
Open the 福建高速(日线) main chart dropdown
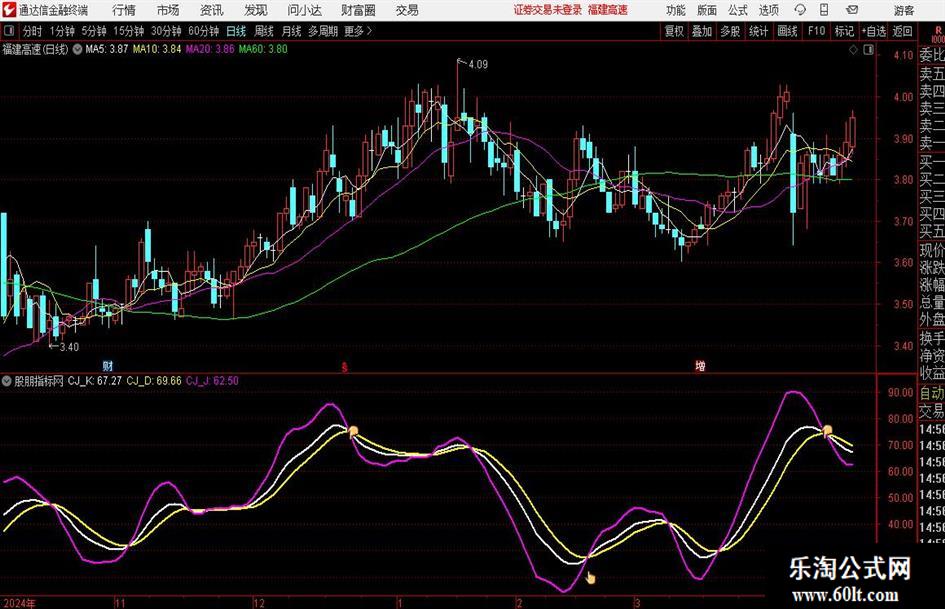click(x=77, y=49)
